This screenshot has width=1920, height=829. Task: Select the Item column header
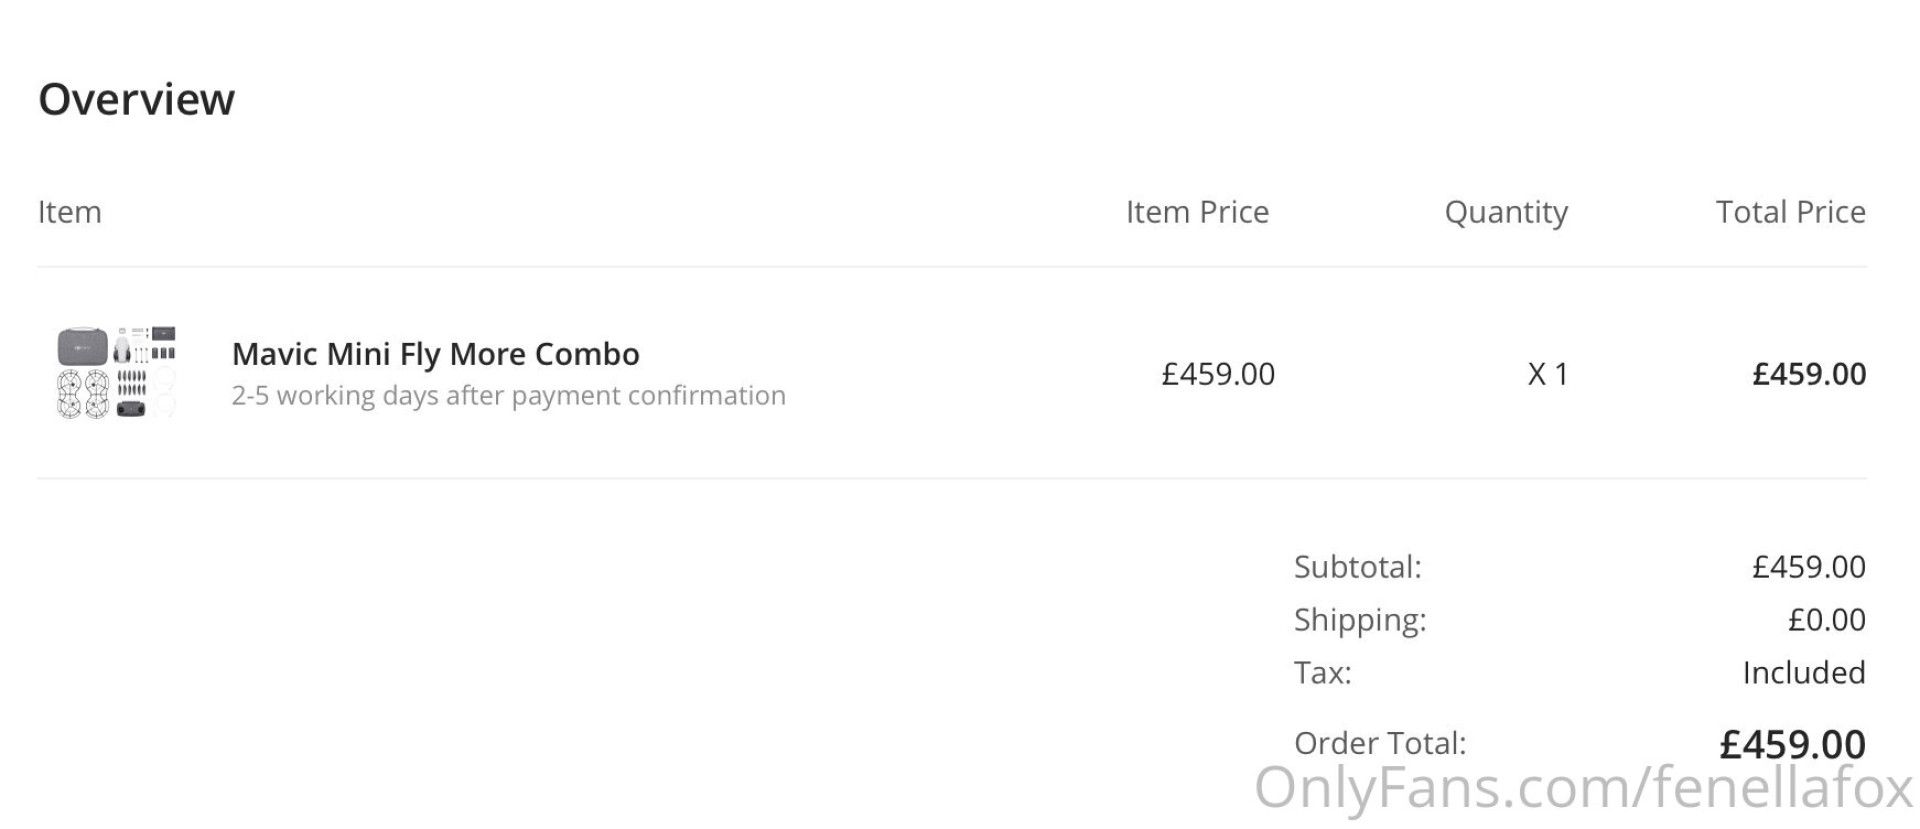coord(69,212)
